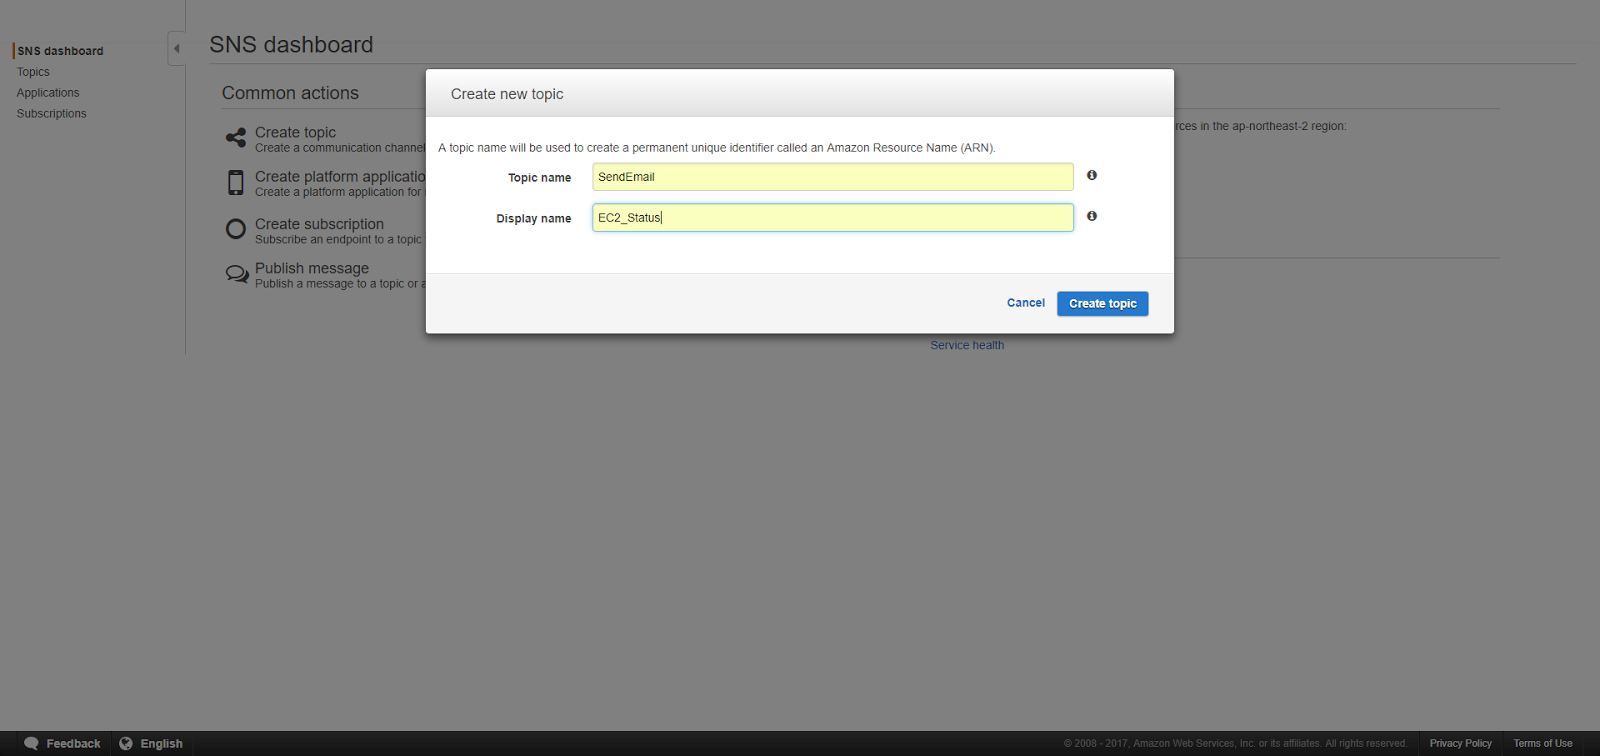Click the Display name input field
1600x756 pixels.
click(x=832, y=218)
